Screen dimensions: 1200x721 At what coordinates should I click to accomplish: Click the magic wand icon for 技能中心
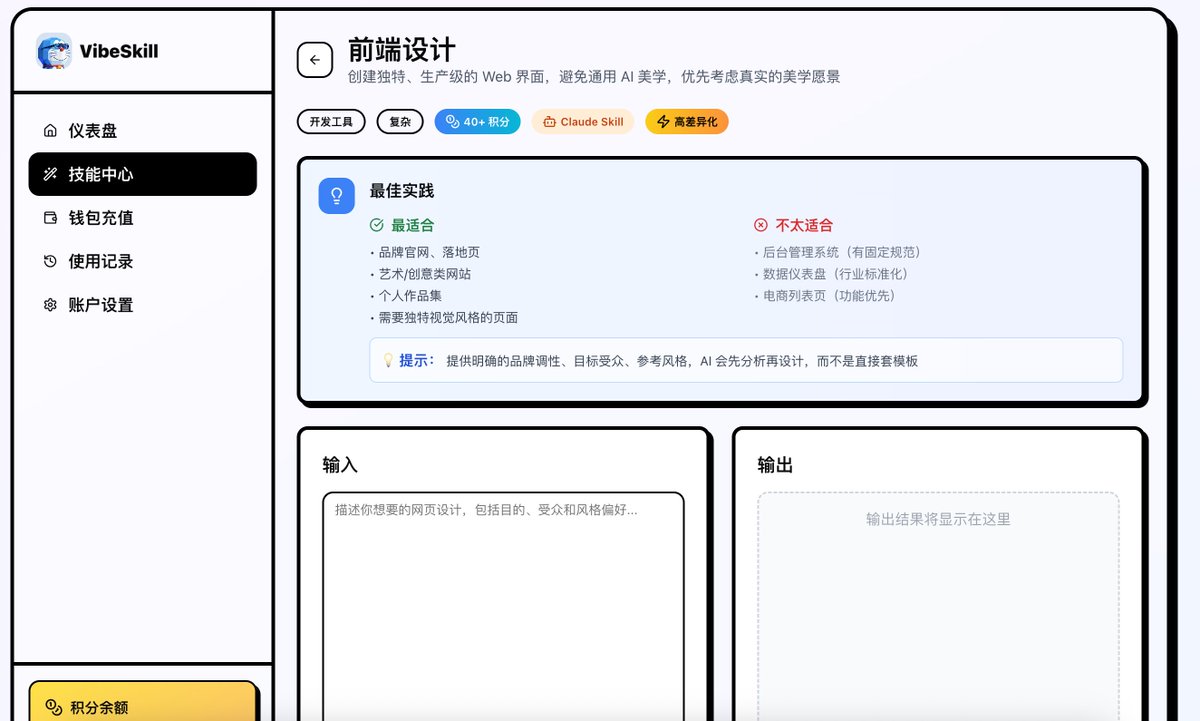50,174
